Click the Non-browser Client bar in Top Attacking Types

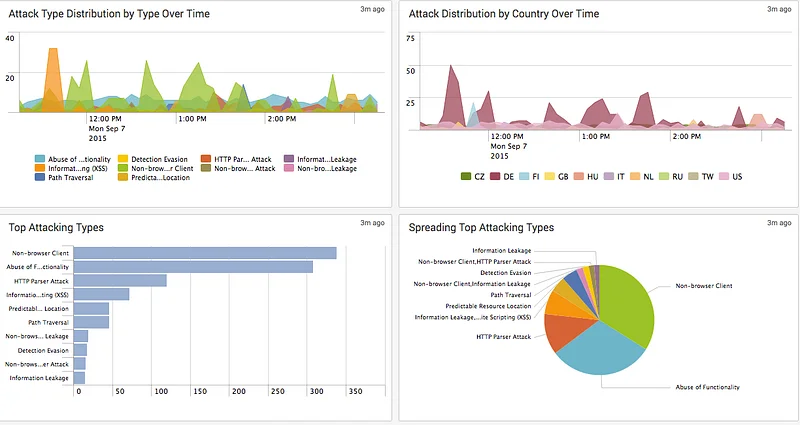pyautogui.click(x=205, y=253)
